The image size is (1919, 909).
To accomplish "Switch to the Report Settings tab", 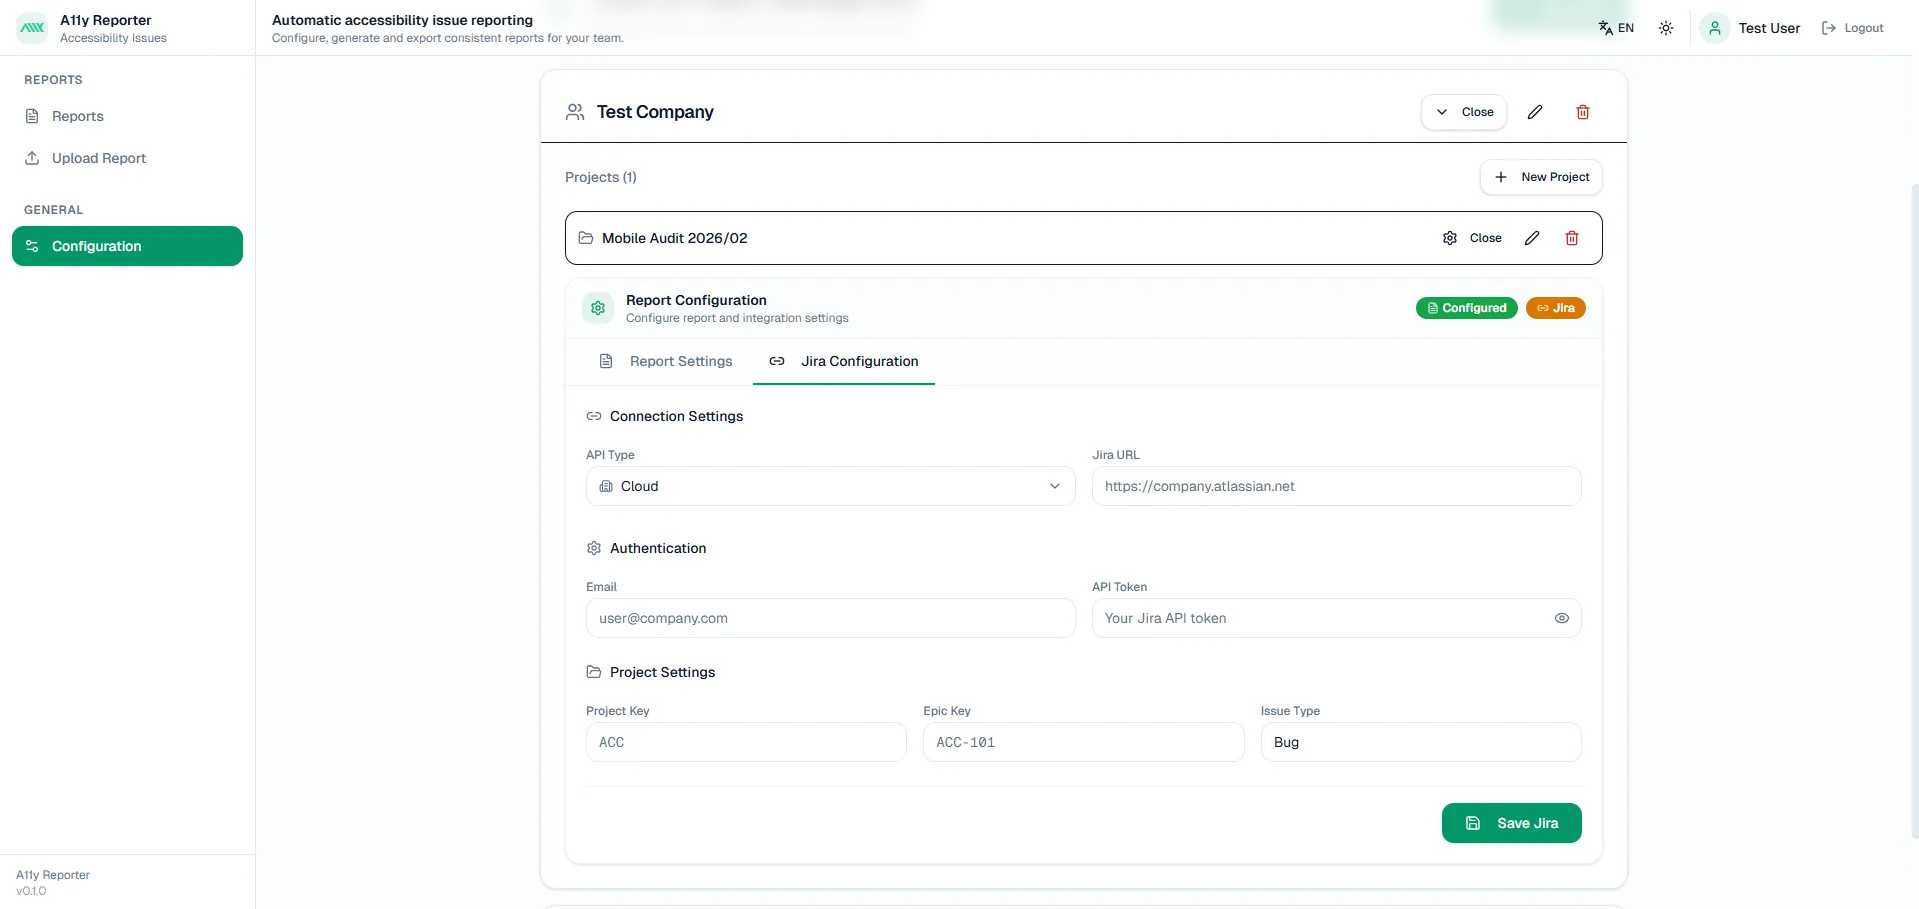I will point(666,361).
